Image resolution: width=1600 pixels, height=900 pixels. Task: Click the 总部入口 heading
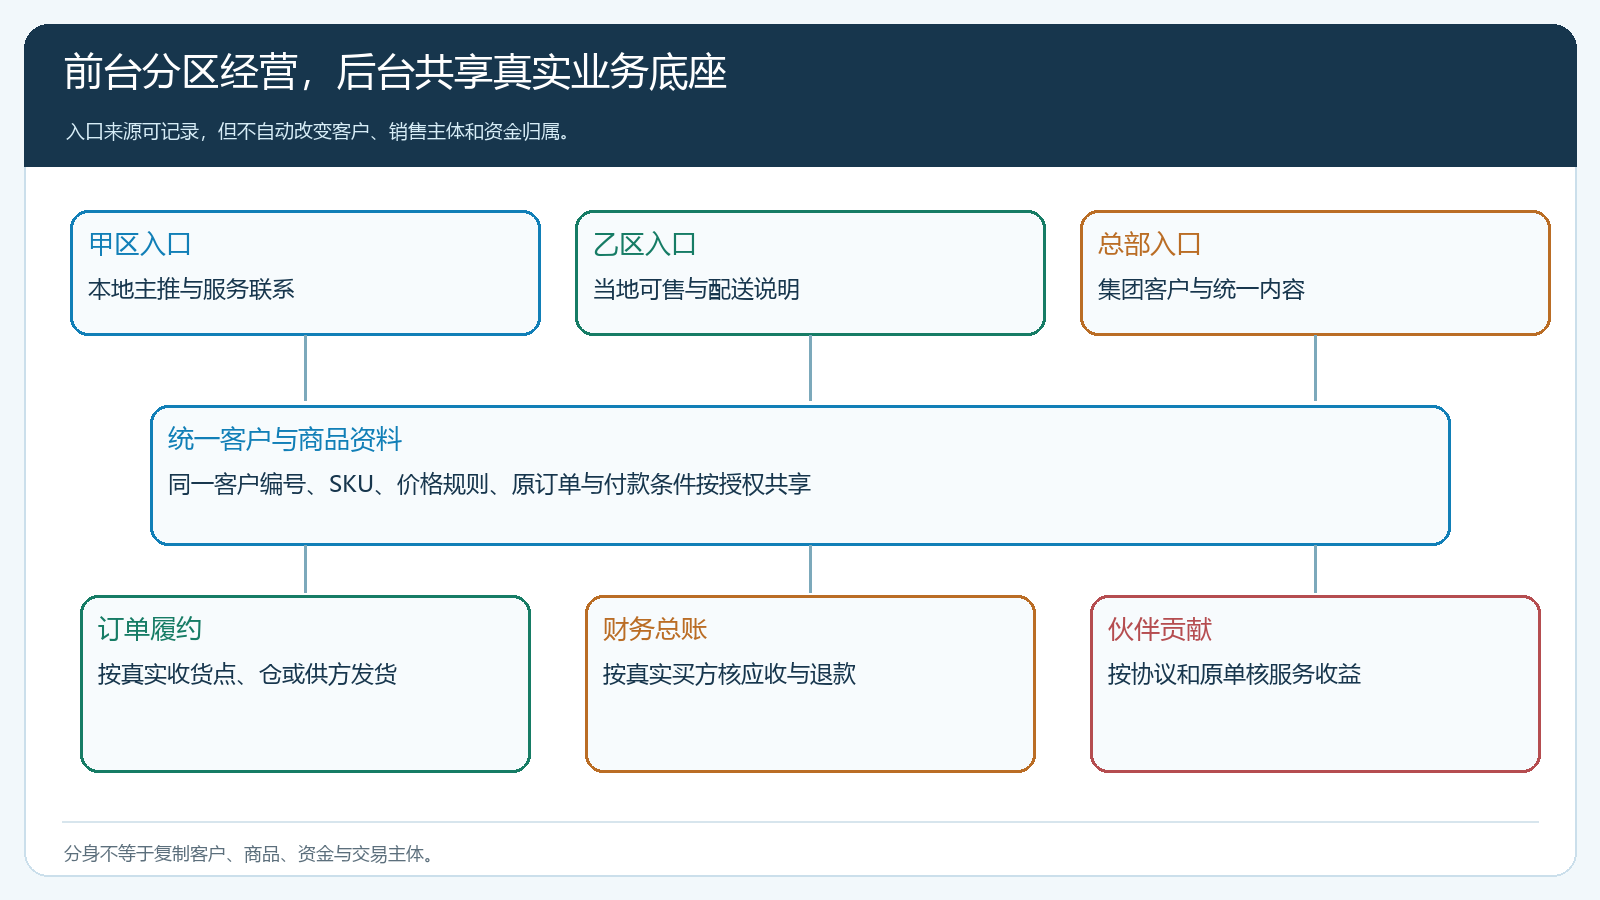[x=1150, y=244]
